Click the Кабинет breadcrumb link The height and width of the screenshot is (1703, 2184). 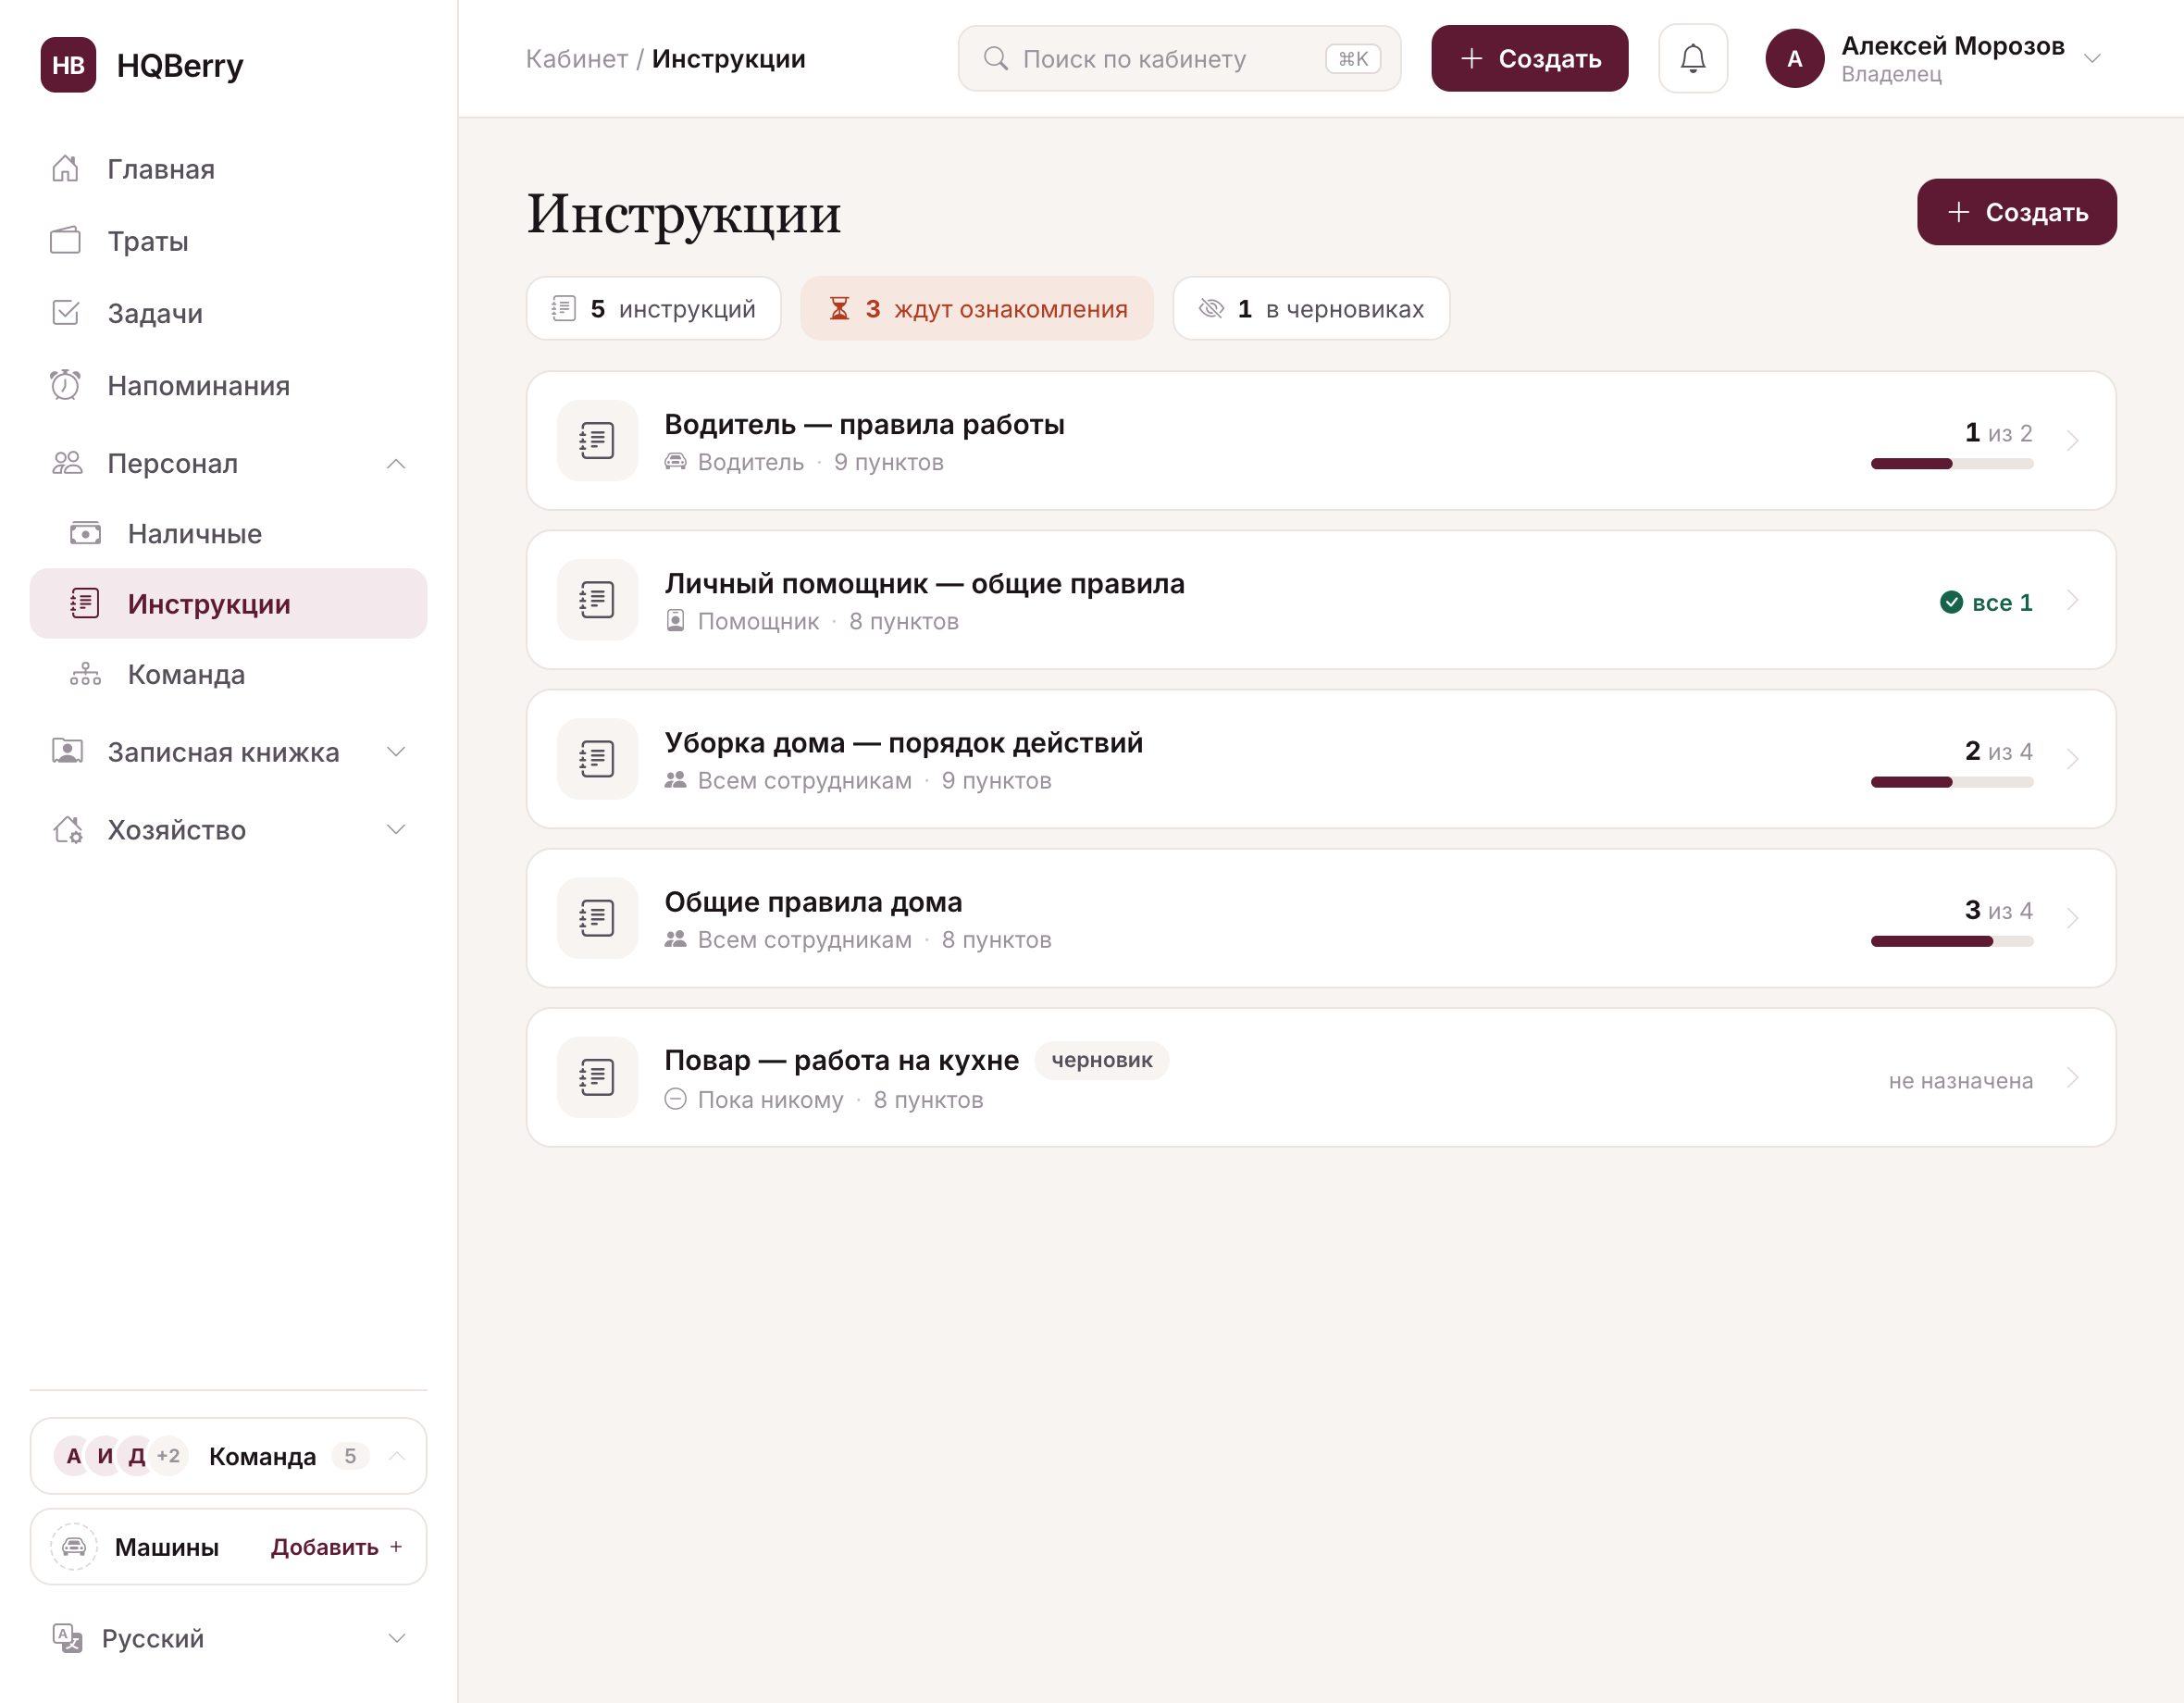coord(576,59)
